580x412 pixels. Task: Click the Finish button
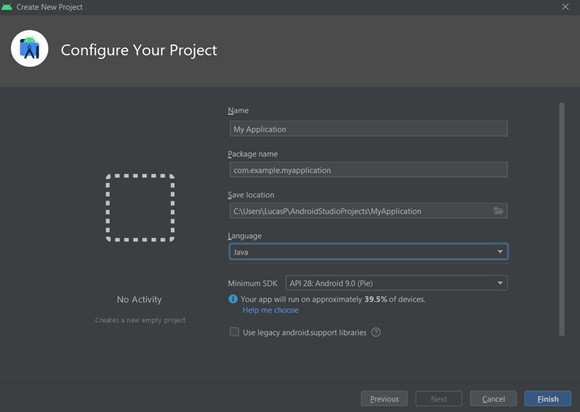point(547,399)
